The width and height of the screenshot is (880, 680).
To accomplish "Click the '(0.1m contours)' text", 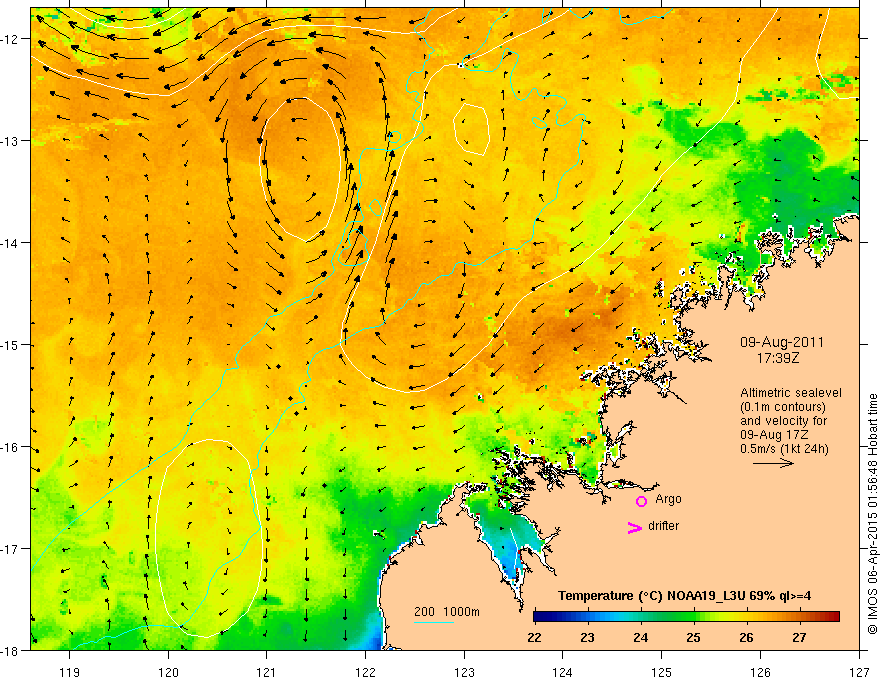I will coord(783,407).
